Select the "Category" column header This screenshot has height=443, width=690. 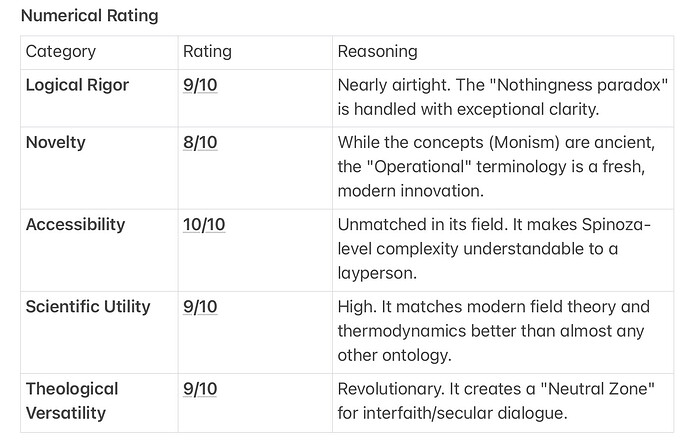click(61, 51)
